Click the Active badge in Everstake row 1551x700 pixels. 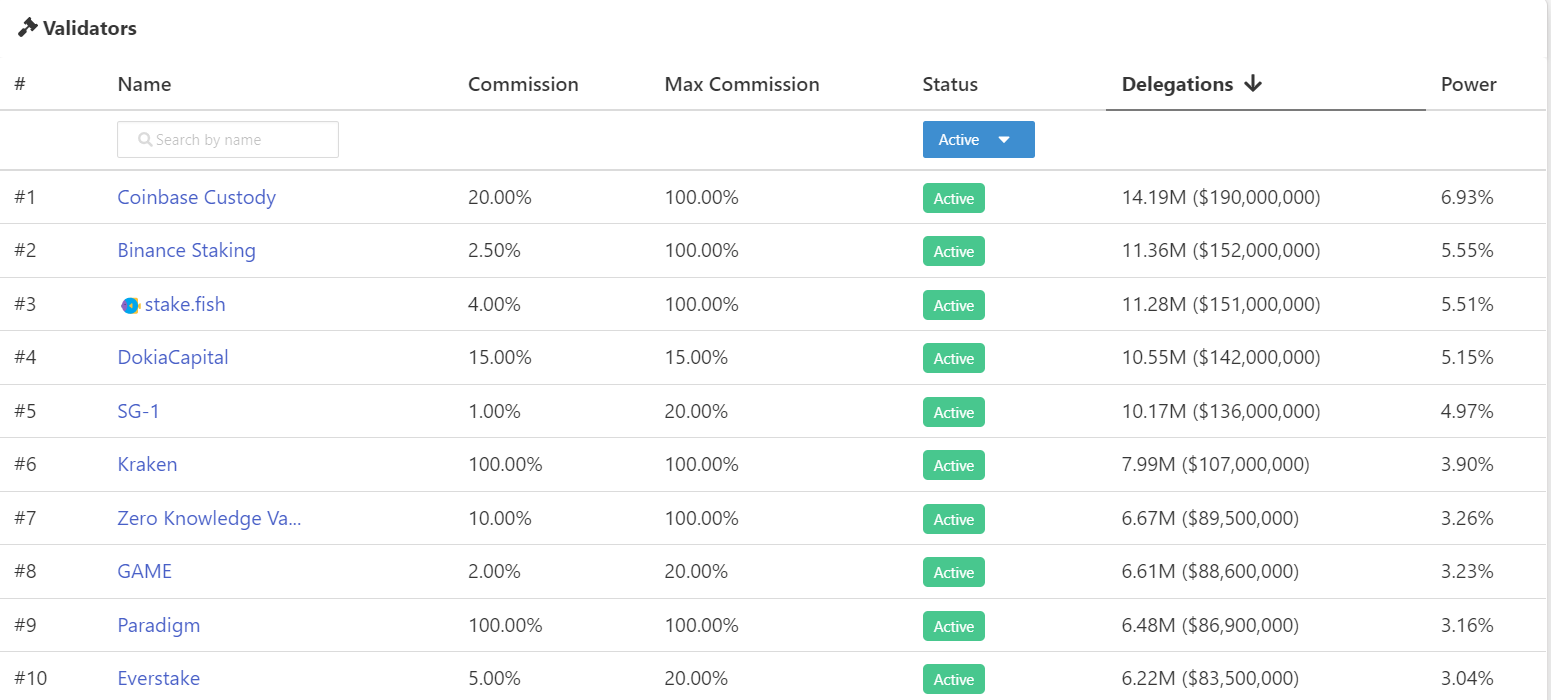[x=954, y=679]
